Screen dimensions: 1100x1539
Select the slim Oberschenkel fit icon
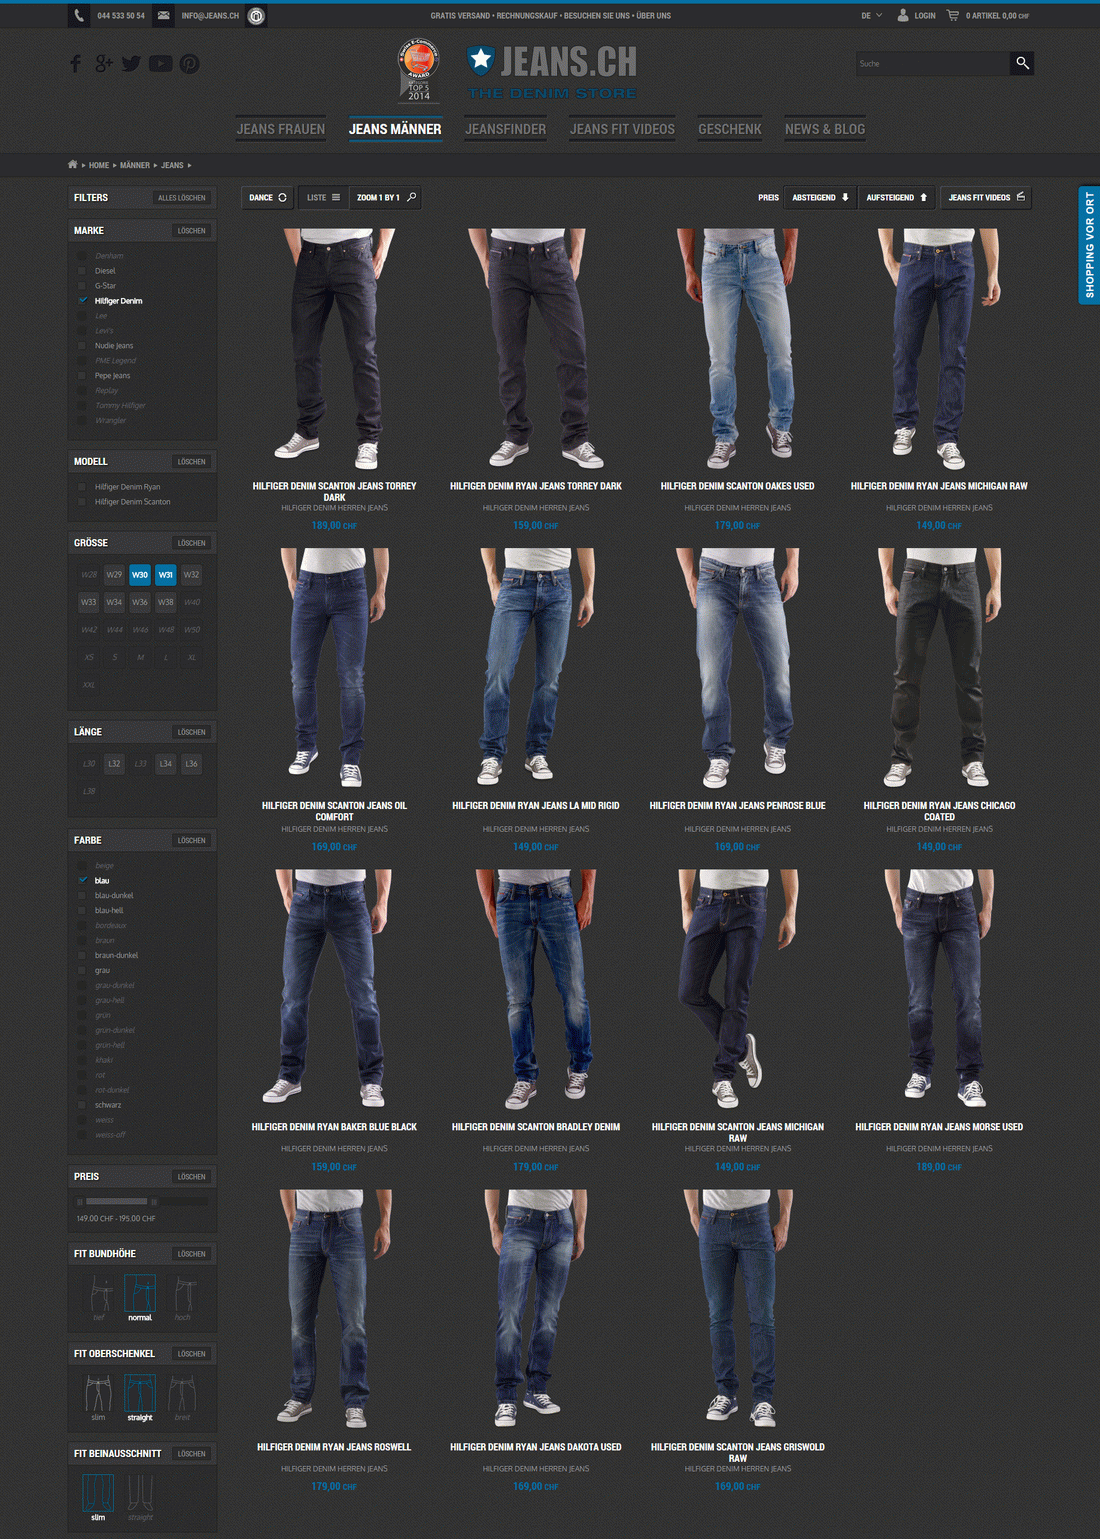click(x=98, y=1393)
